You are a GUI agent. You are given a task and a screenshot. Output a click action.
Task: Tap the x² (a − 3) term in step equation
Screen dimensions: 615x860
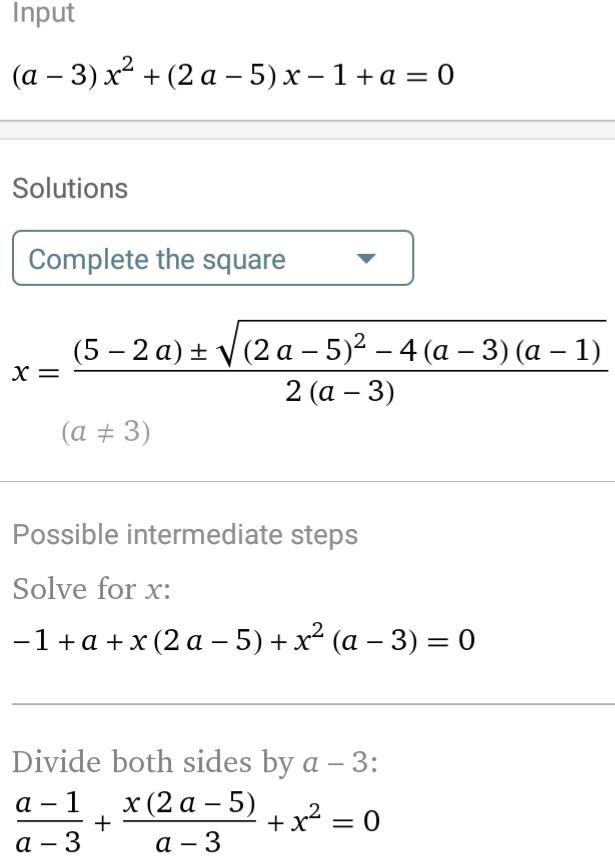pyautogui.click(x=355, y=638)
